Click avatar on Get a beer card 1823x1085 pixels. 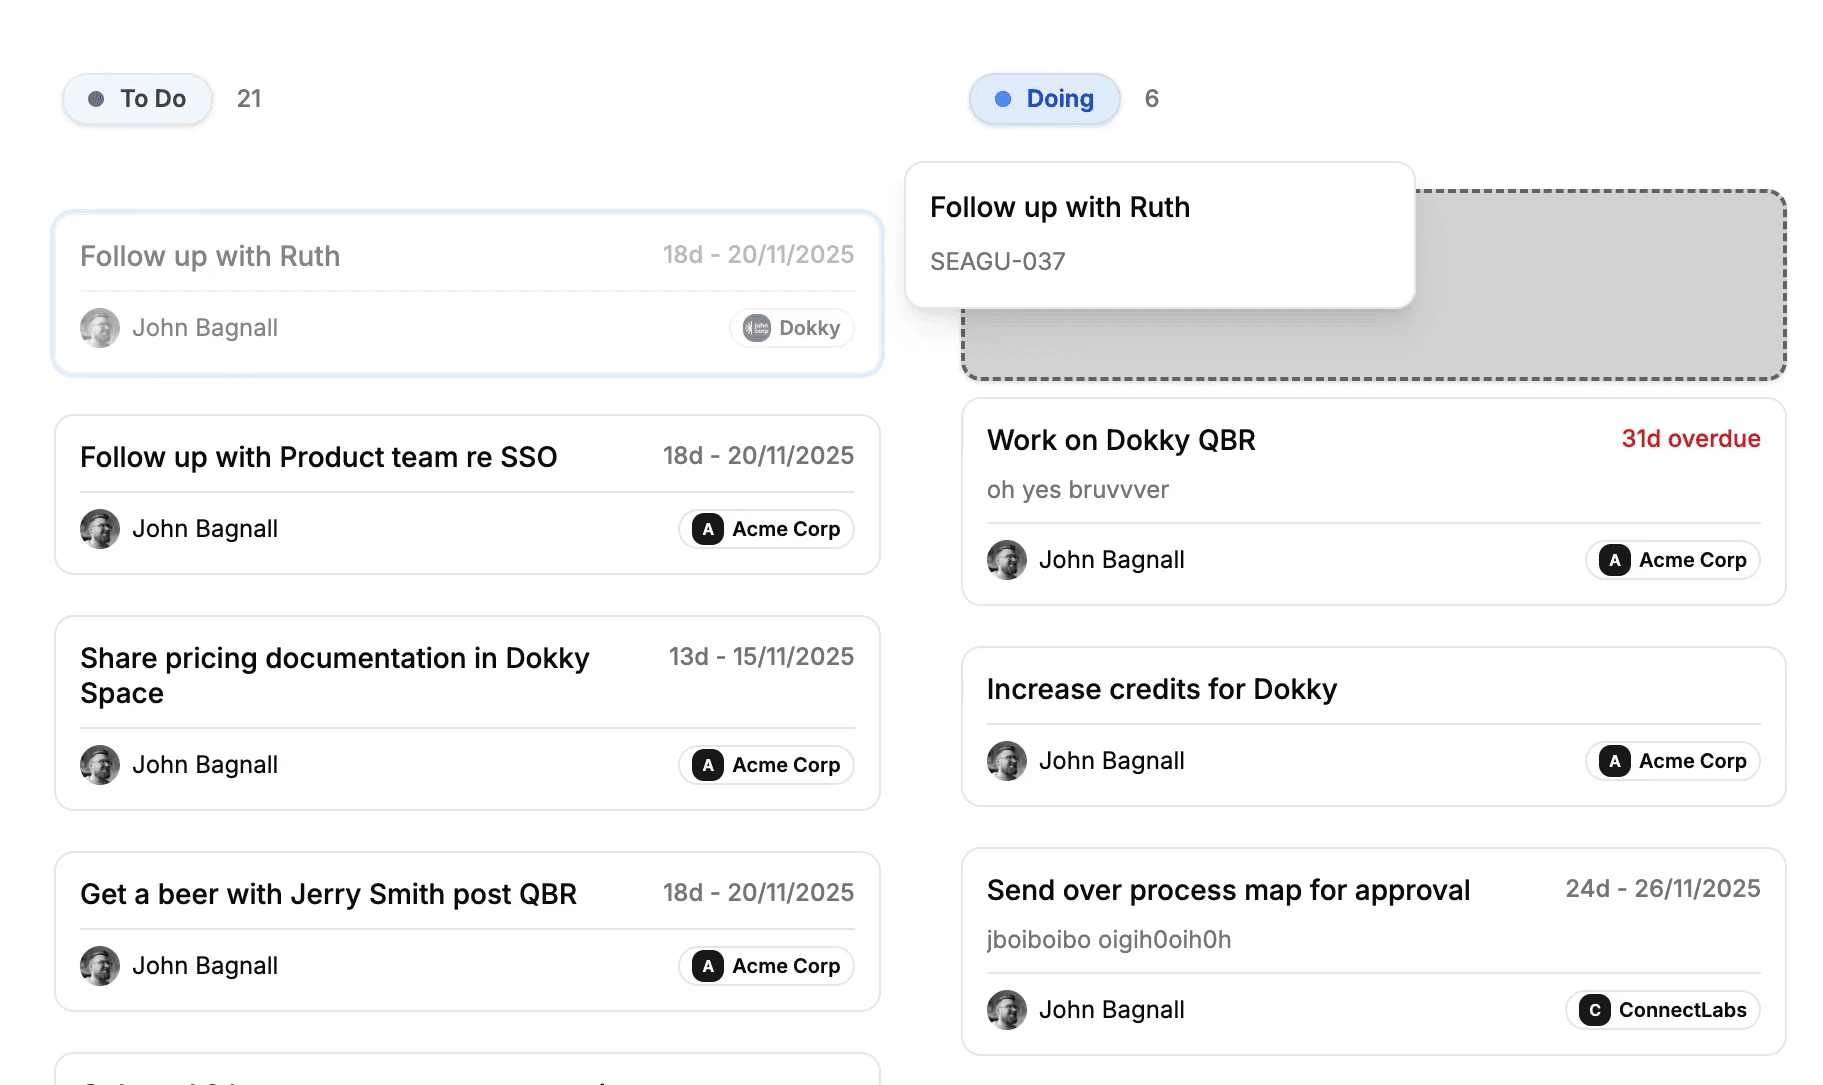click(x=100, y=966)
